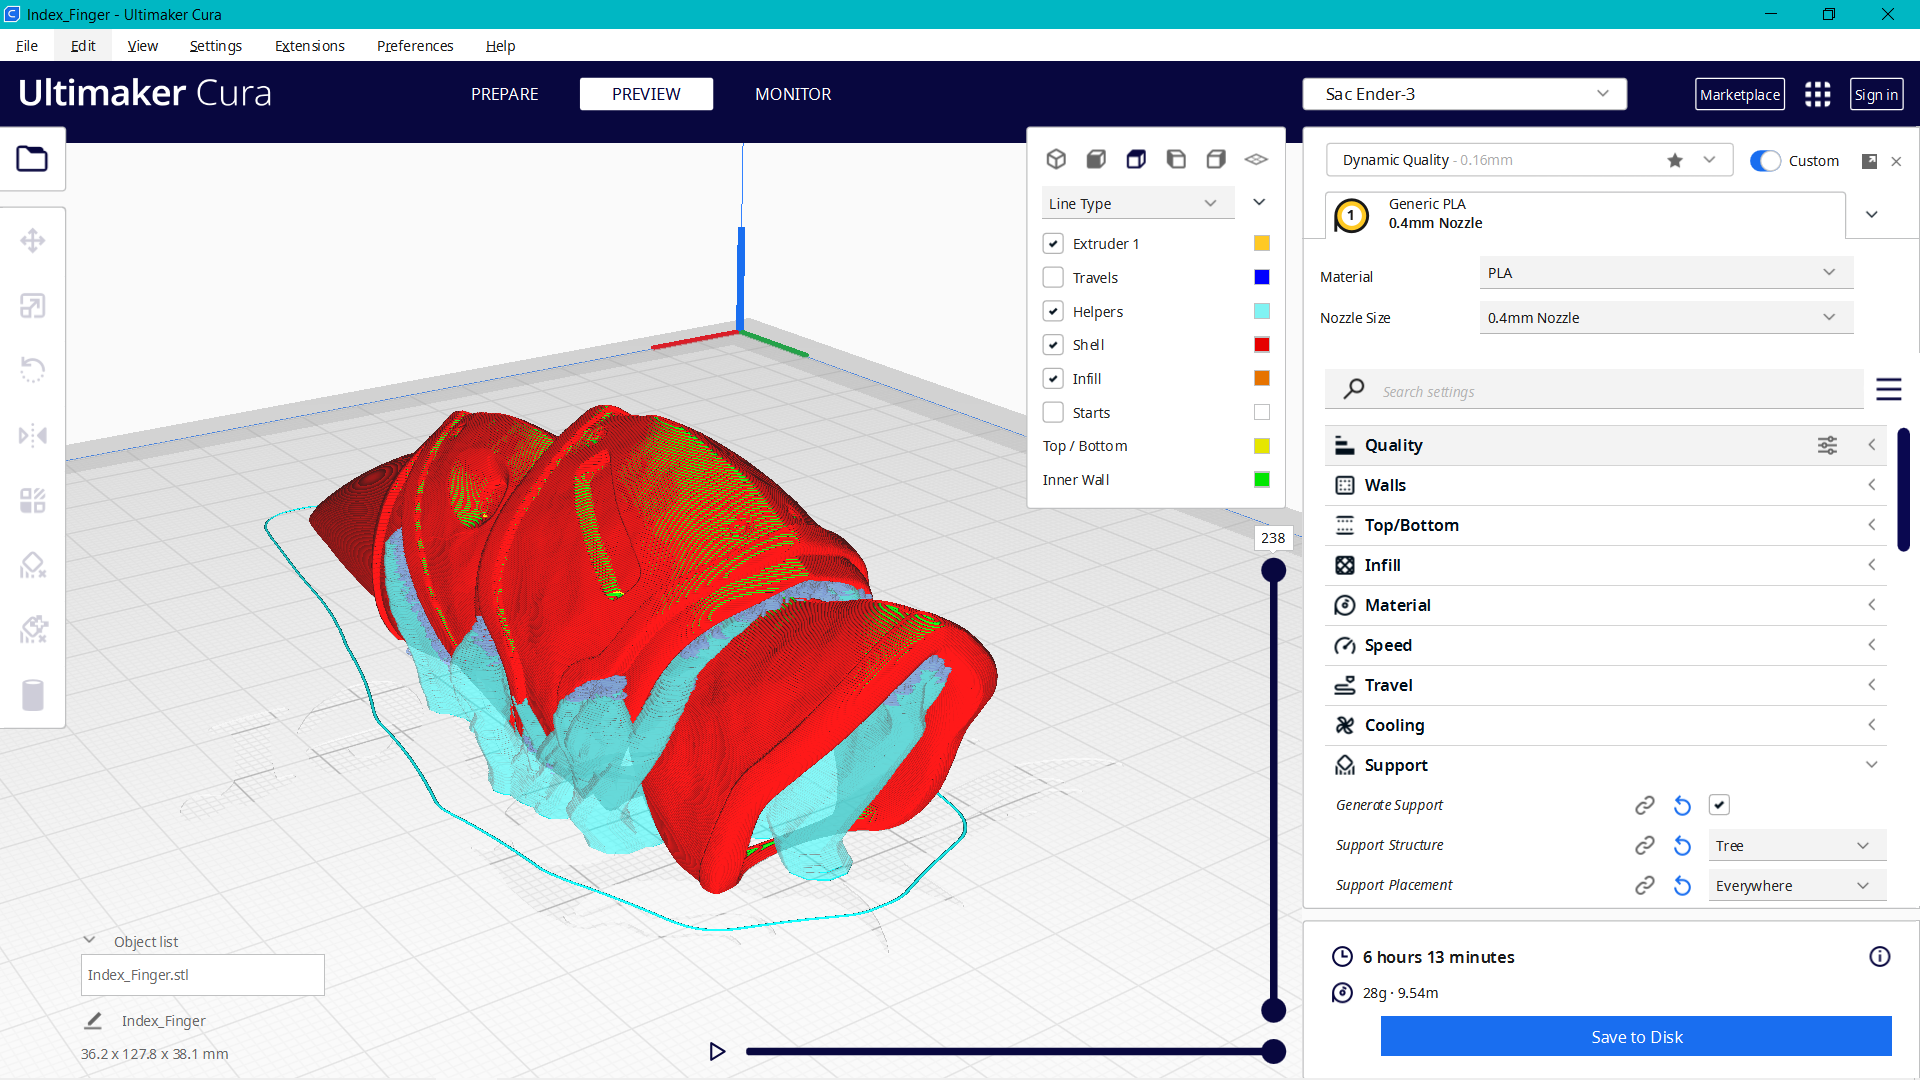Viewport: 1920px width, 1080px height.
Task: Enable the Travels line type
Action: pos(1053,277)
